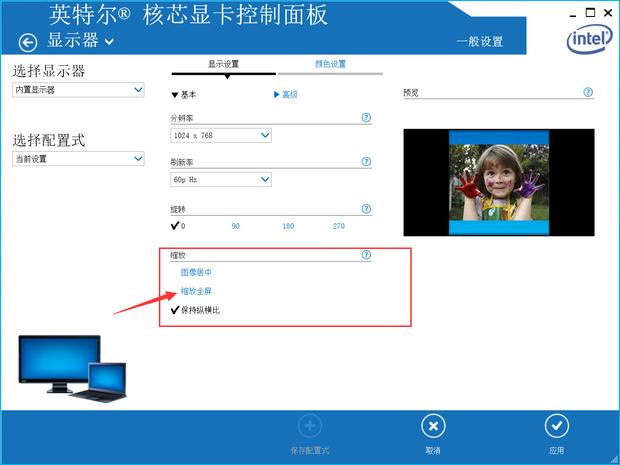This screenshot has width=620, height=465.
Task: Select rotation 180 degrees
Action: click(x=288, y=226)
